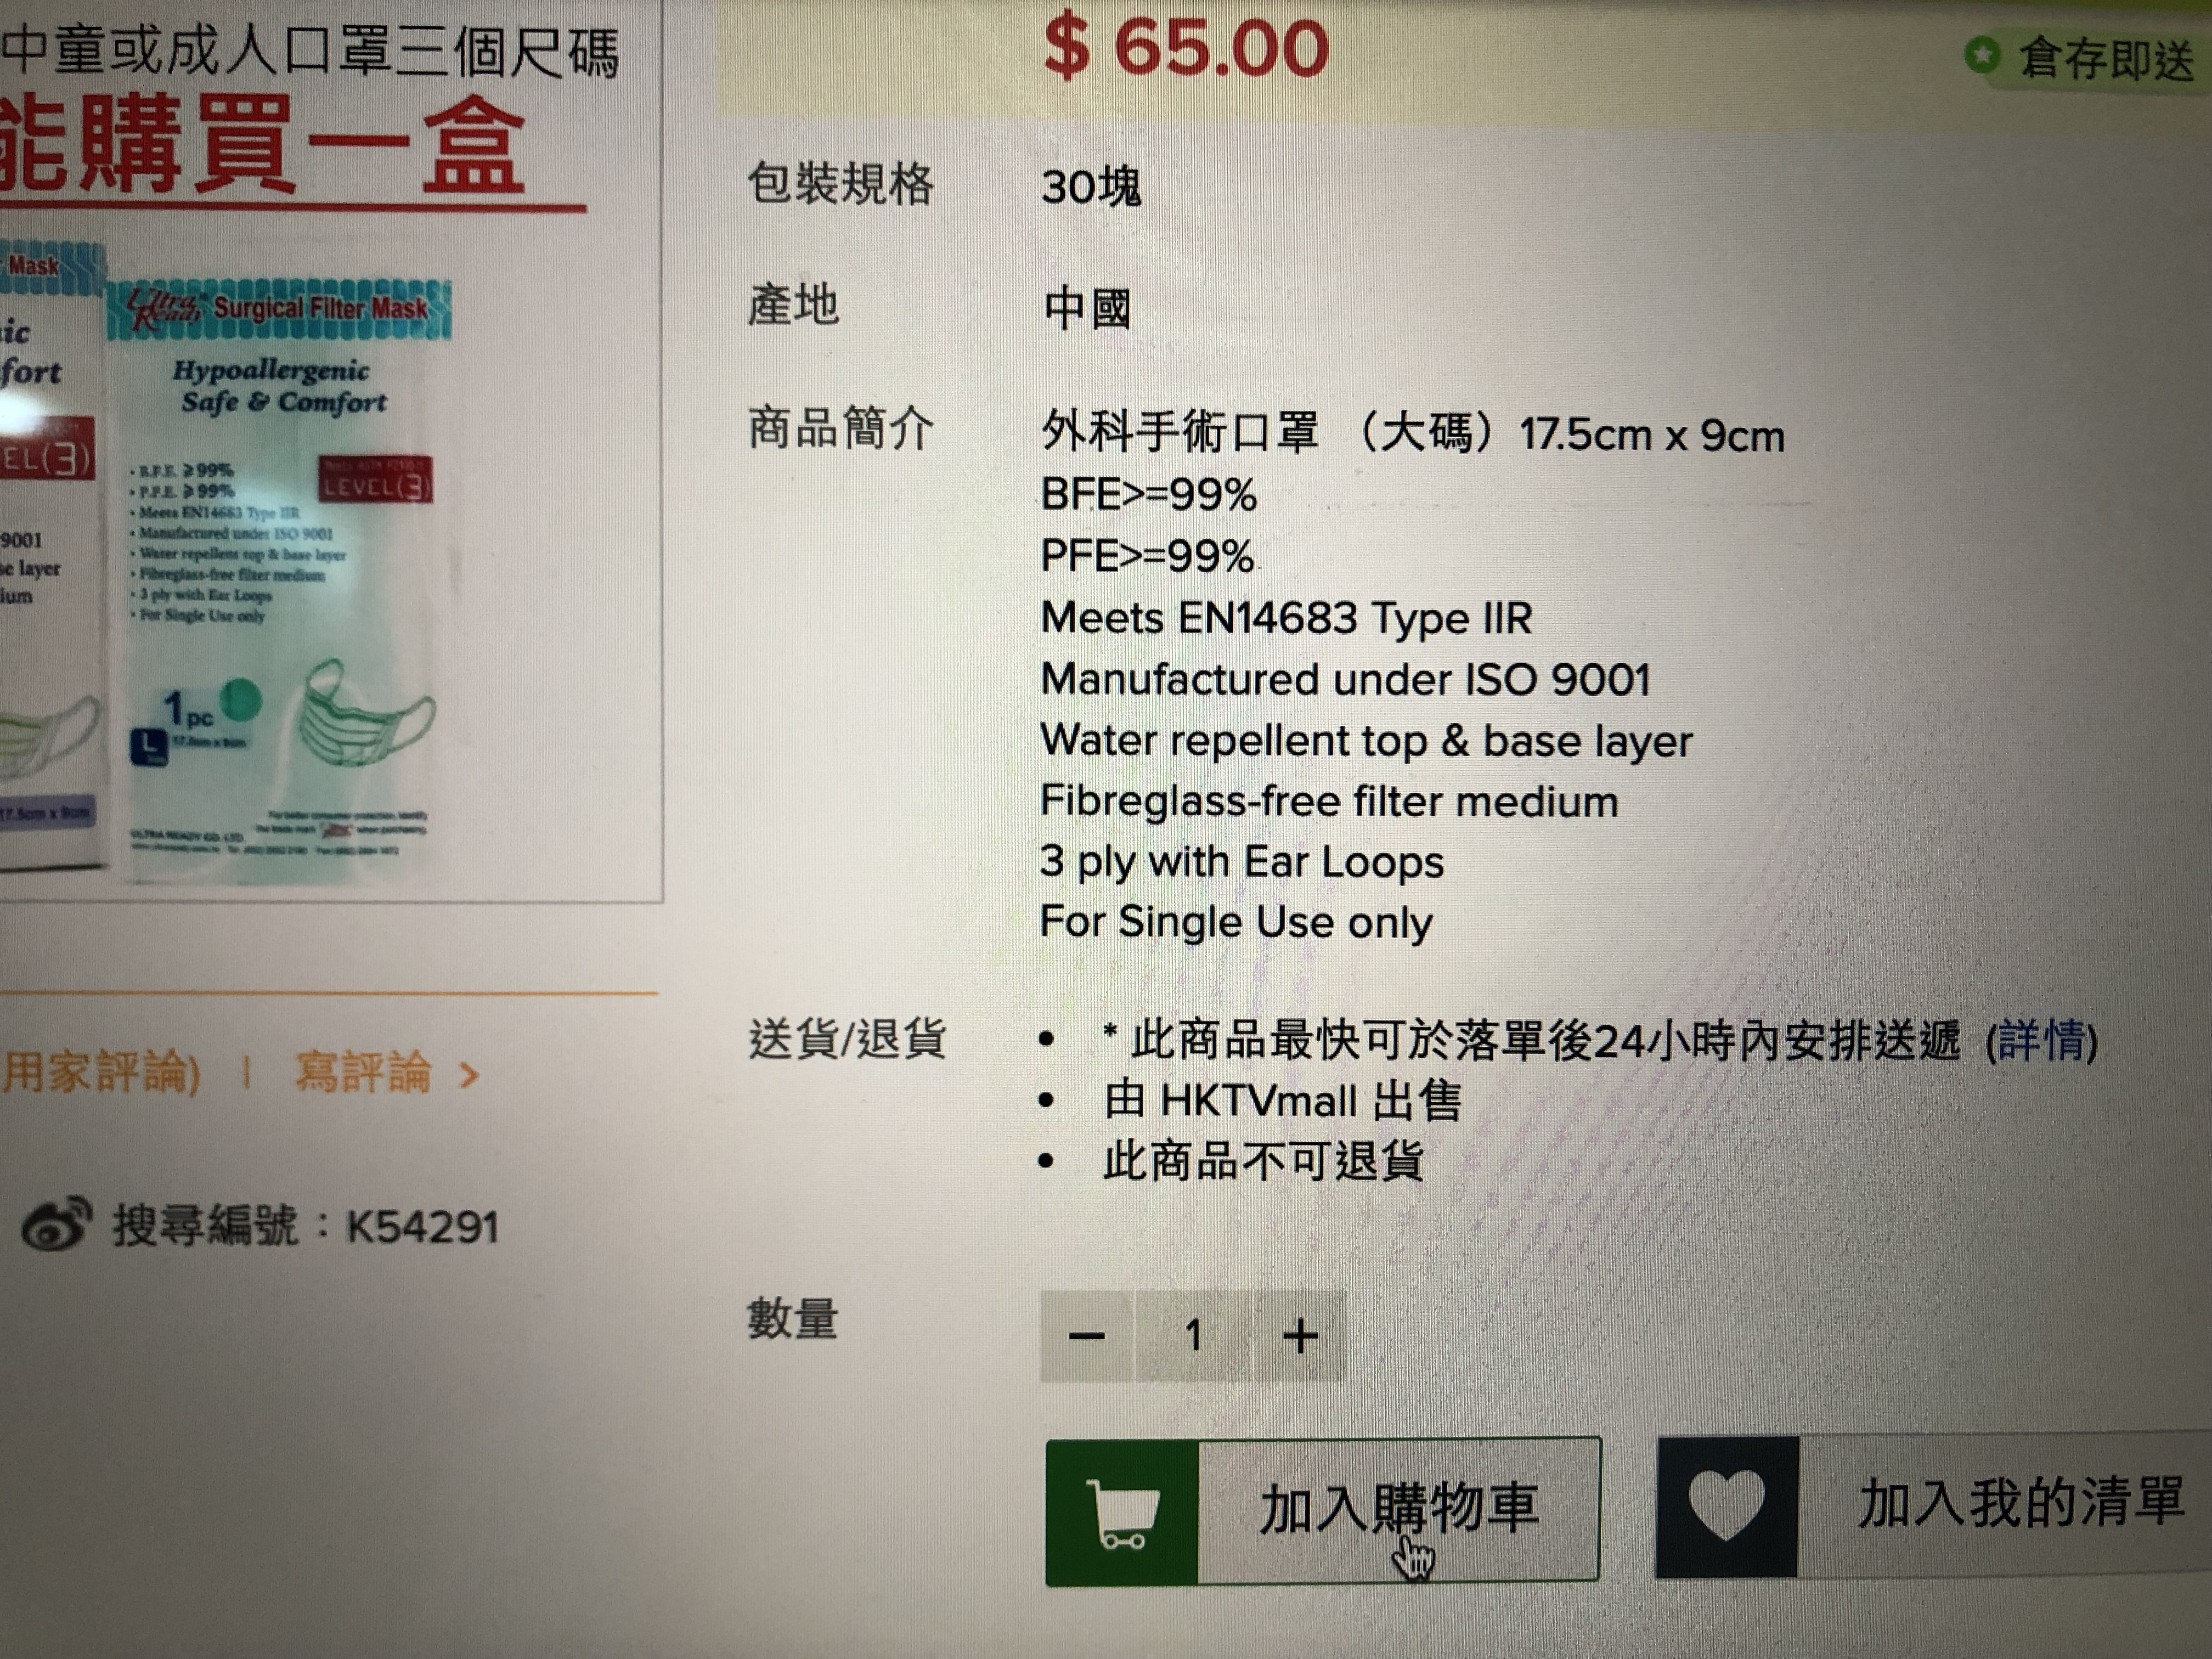The height and width of the screenshot is (1659, 2212).
Task: Increase quantity with the plus button
Action: click(x=1300, y=1336)
